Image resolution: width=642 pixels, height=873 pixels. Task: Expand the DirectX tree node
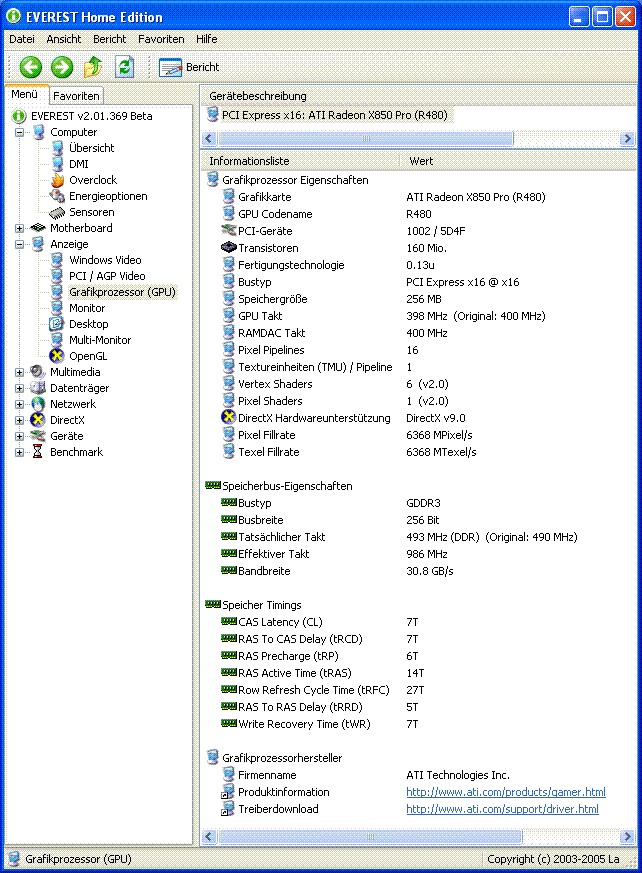[19, 420]
